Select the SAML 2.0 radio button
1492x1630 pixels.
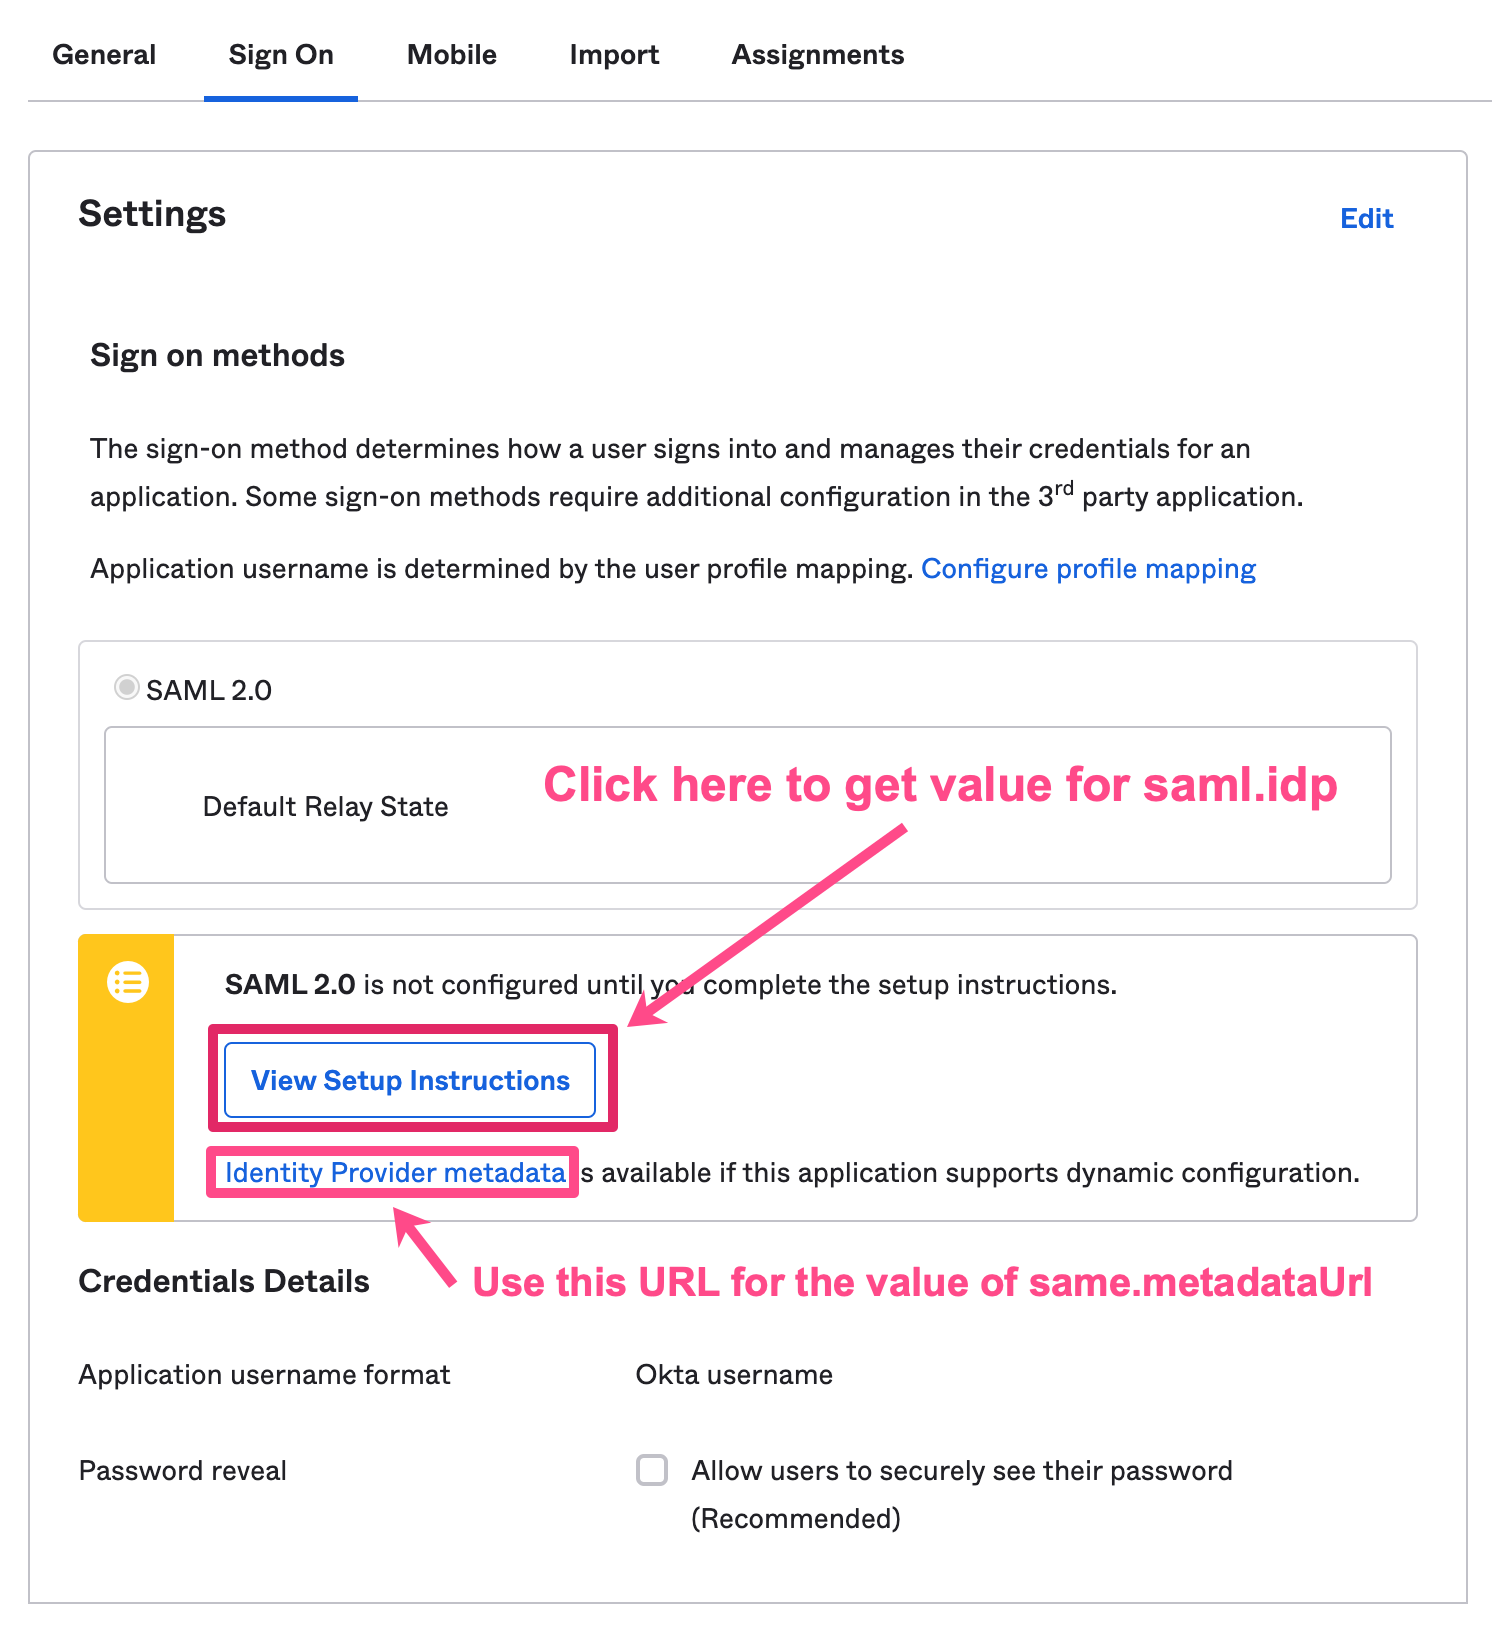(x=126, y=688)
